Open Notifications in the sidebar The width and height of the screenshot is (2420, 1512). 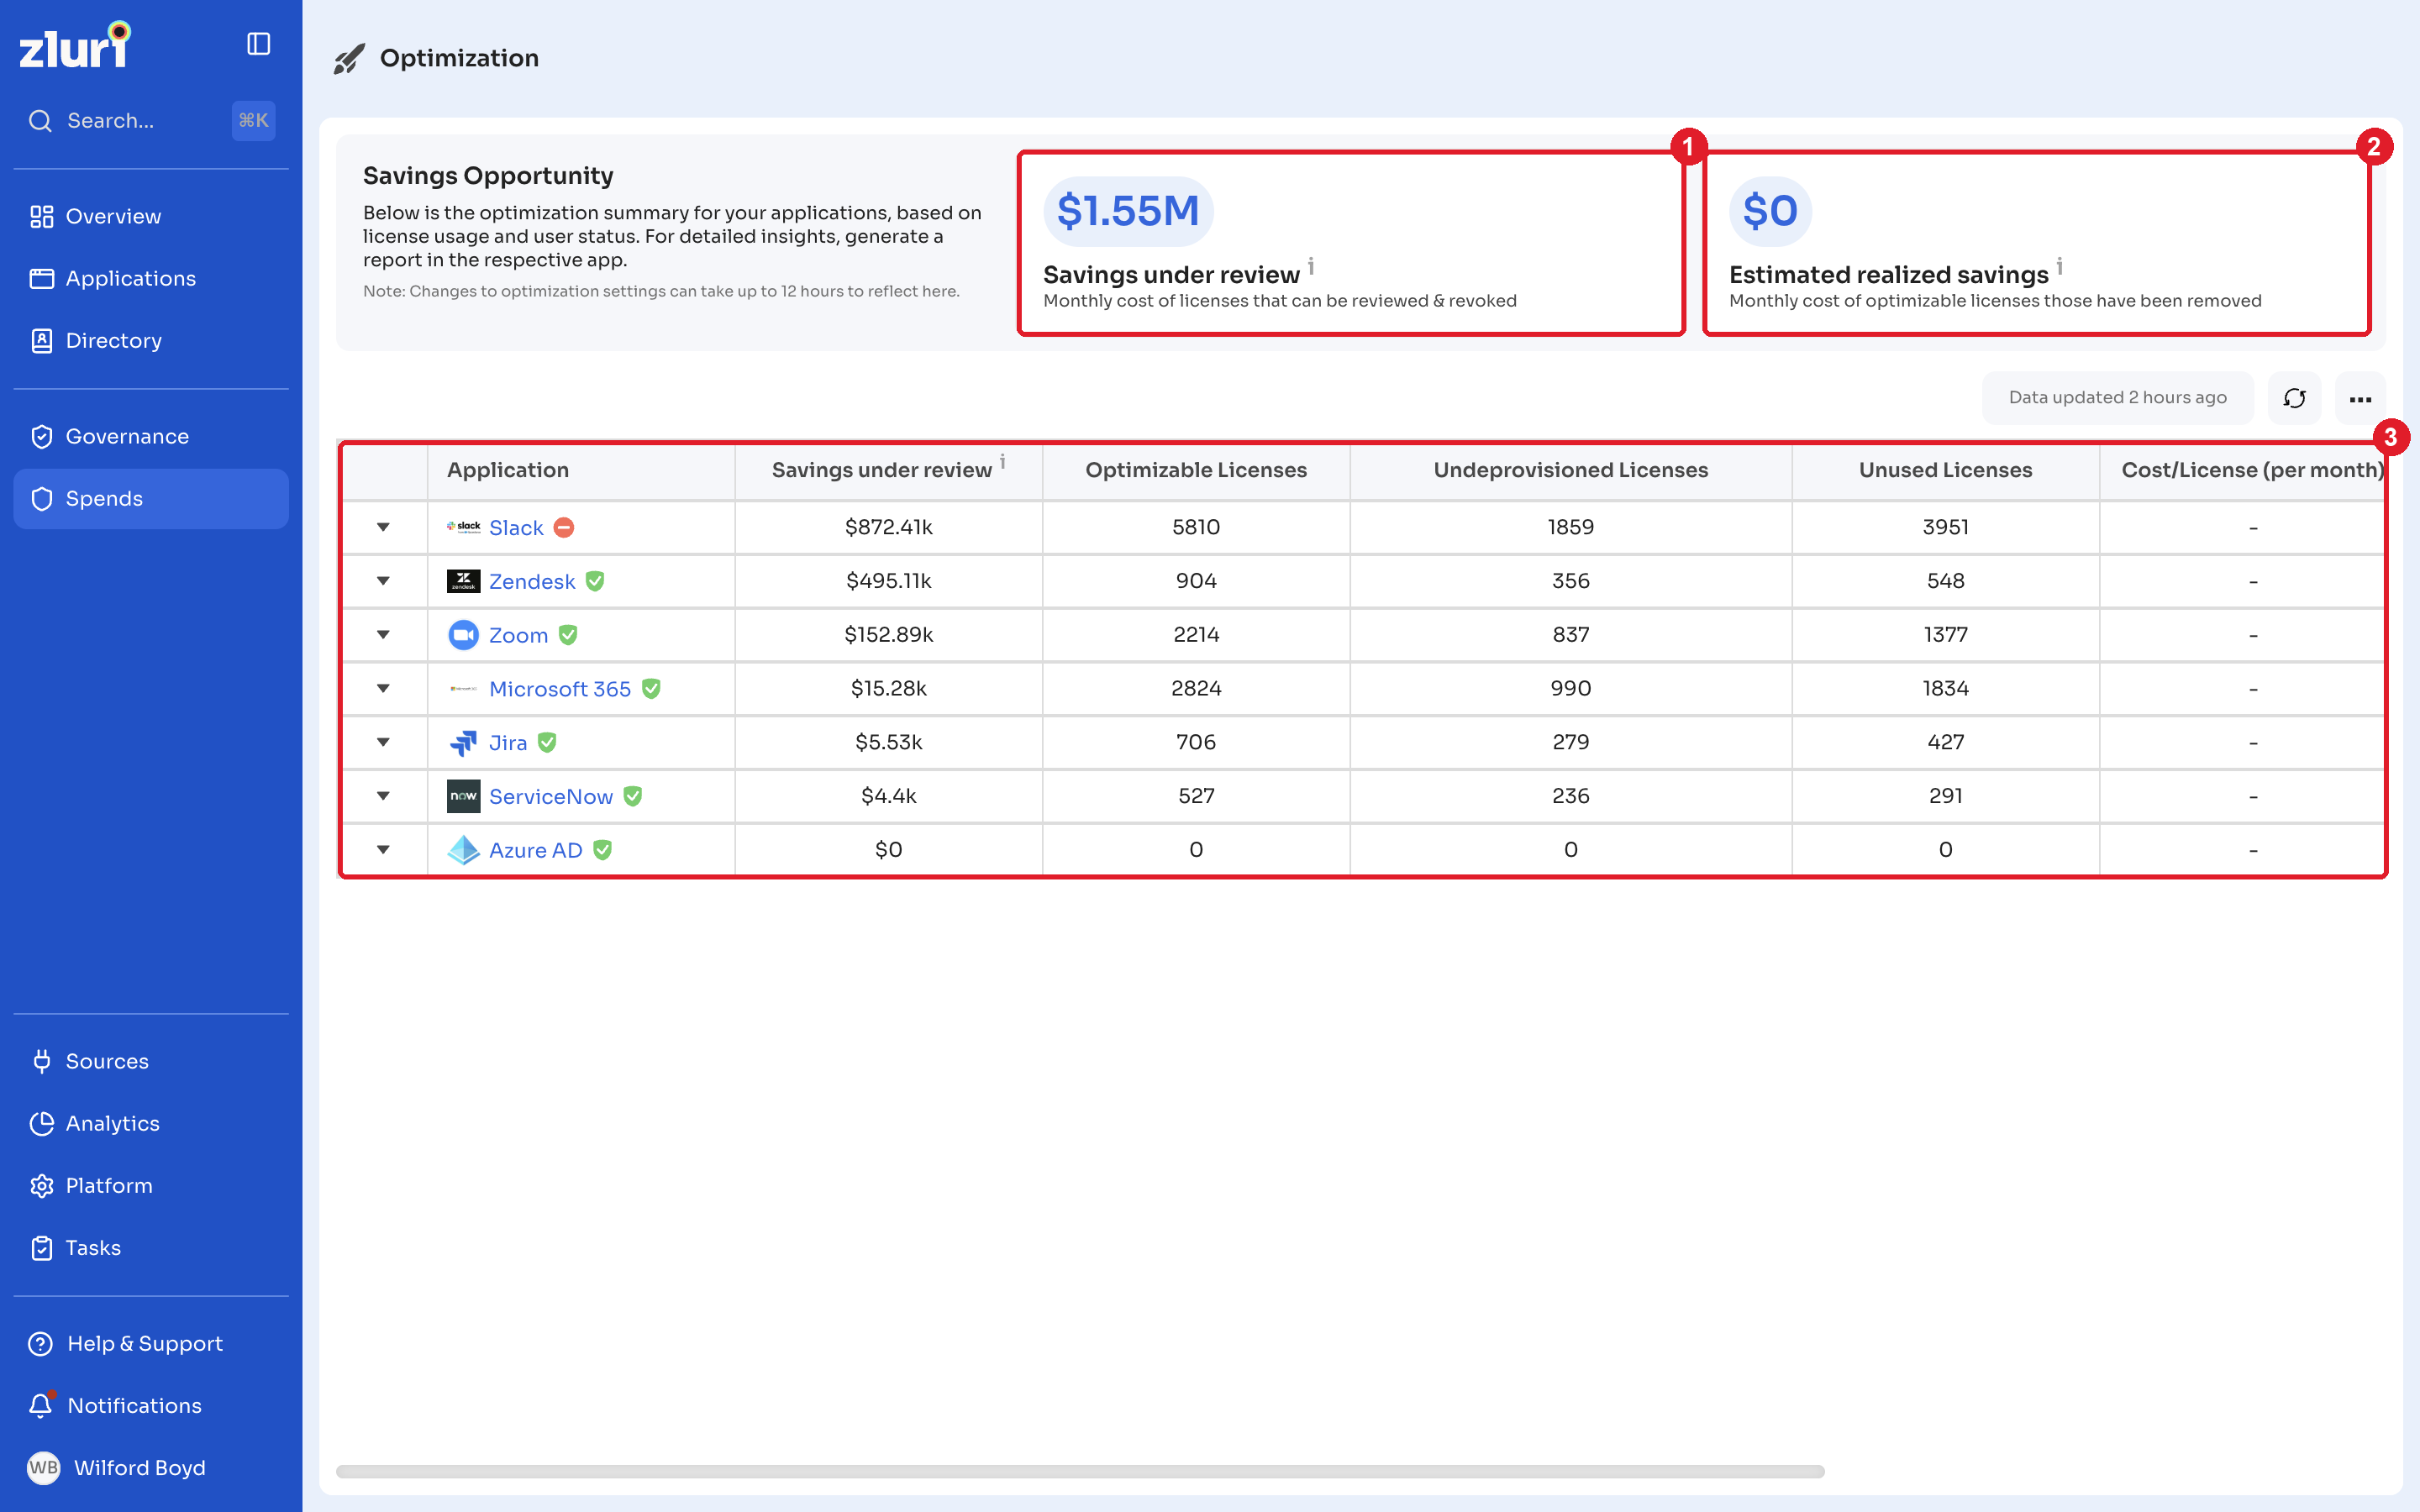point(151,1405)
